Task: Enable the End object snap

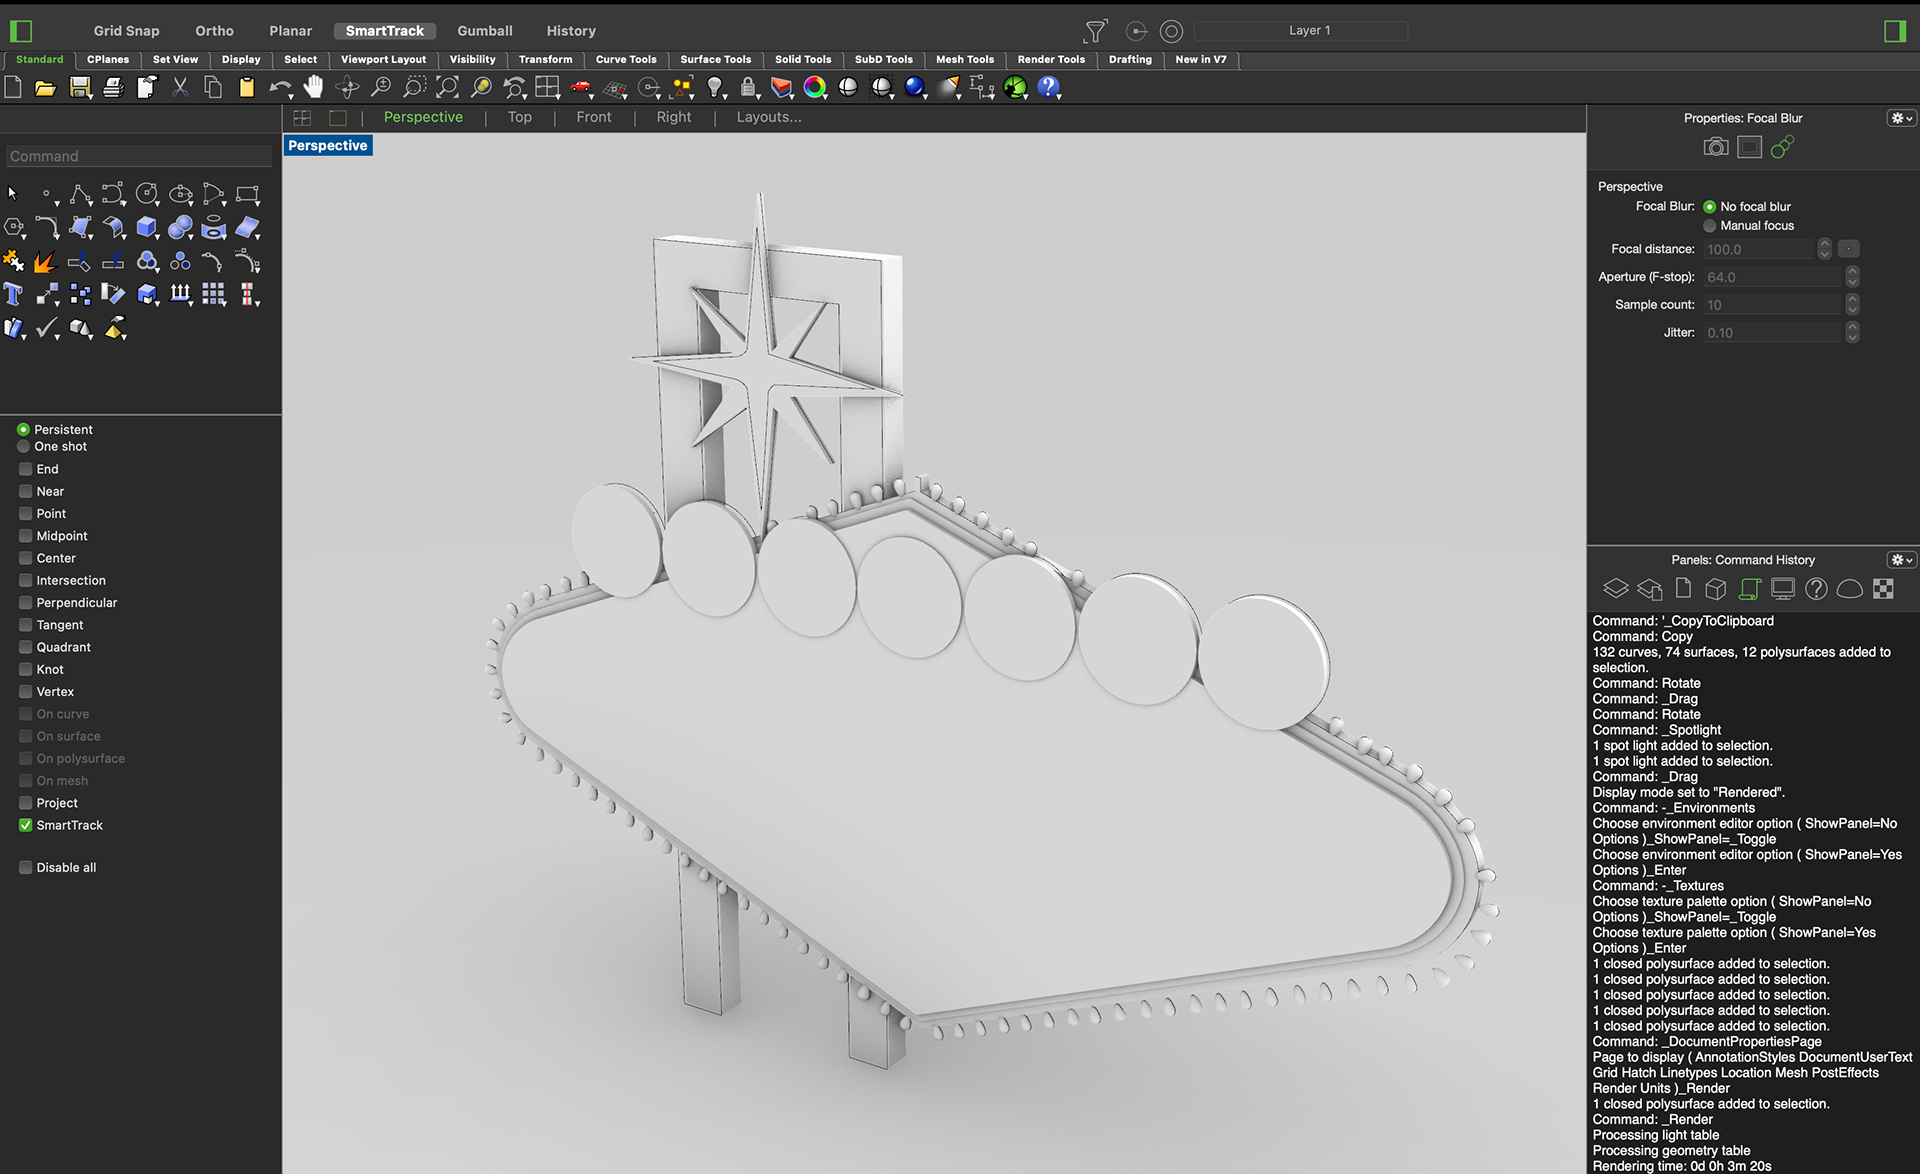Action: pos(26,469)
